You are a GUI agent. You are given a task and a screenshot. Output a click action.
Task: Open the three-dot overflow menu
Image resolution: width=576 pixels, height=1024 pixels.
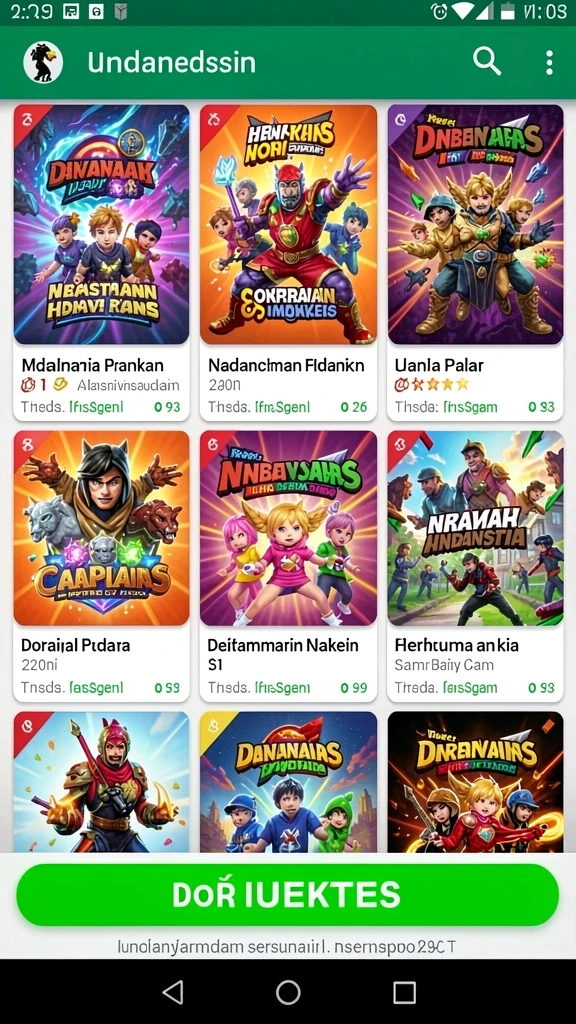[x=549, y=63]
